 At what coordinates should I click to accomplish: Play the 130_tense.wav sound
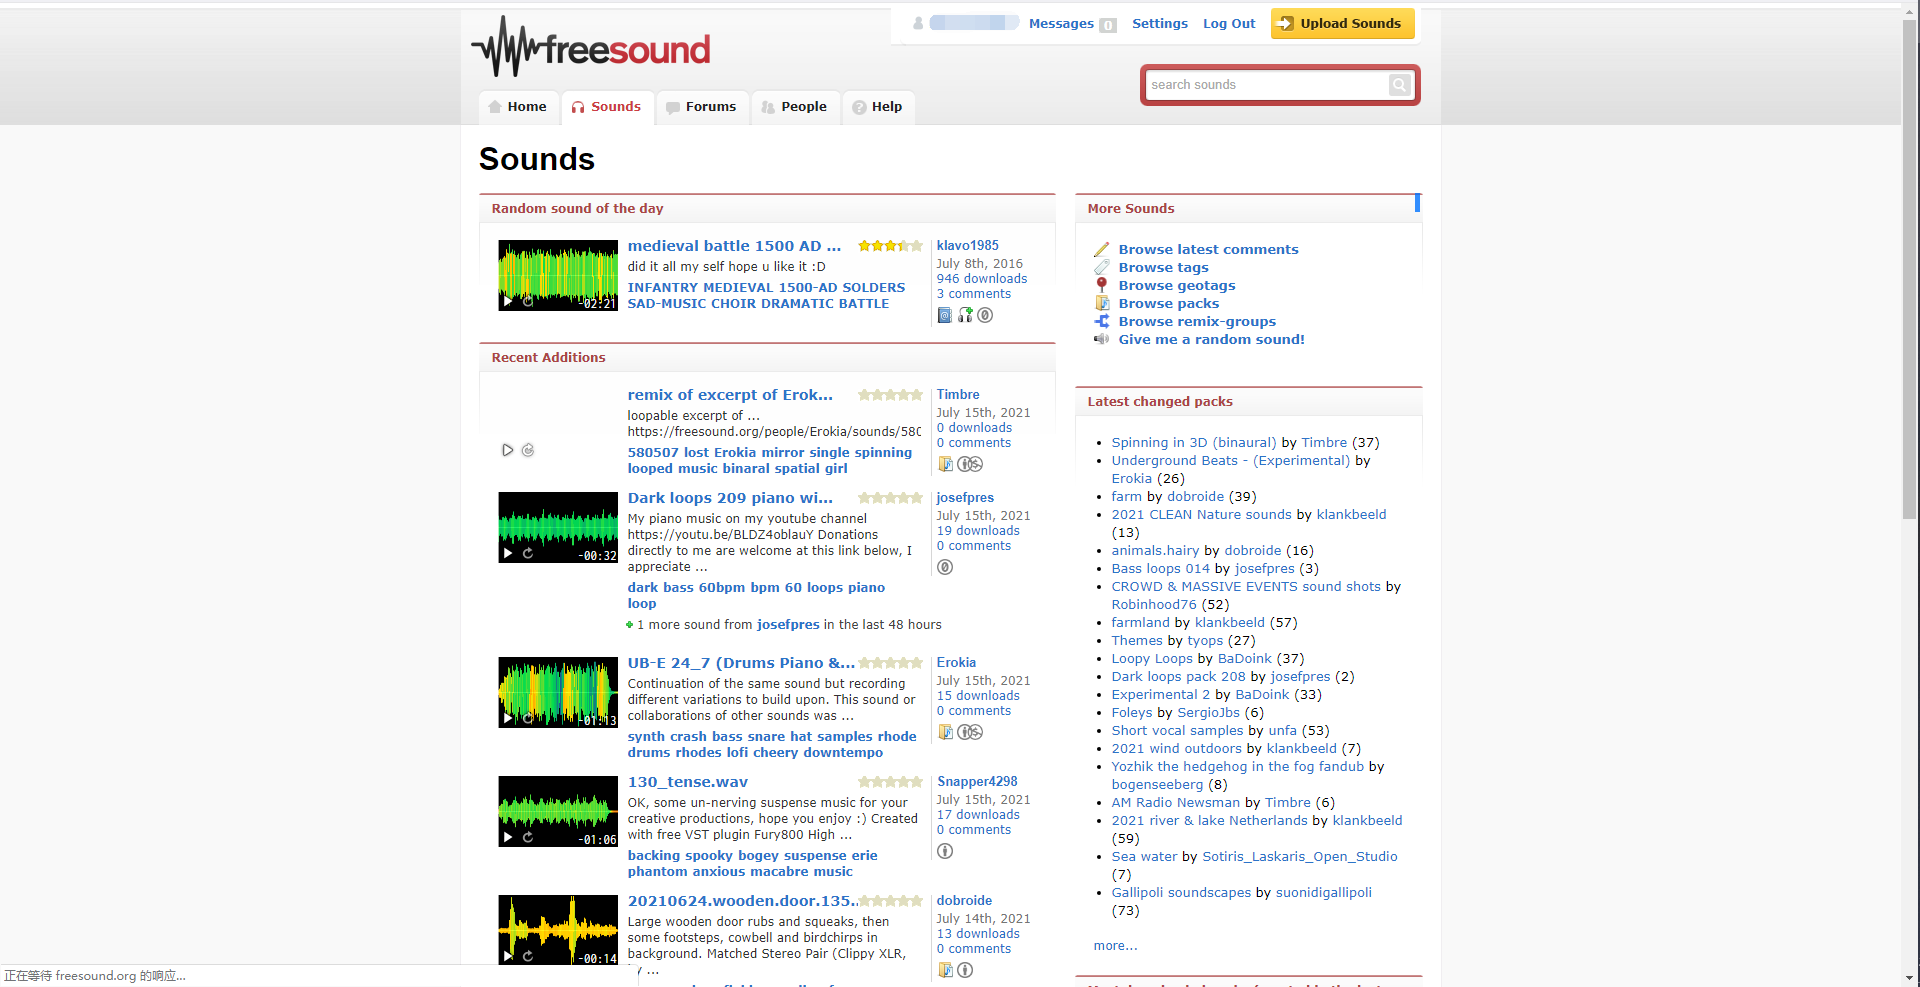tap(508, 837)
